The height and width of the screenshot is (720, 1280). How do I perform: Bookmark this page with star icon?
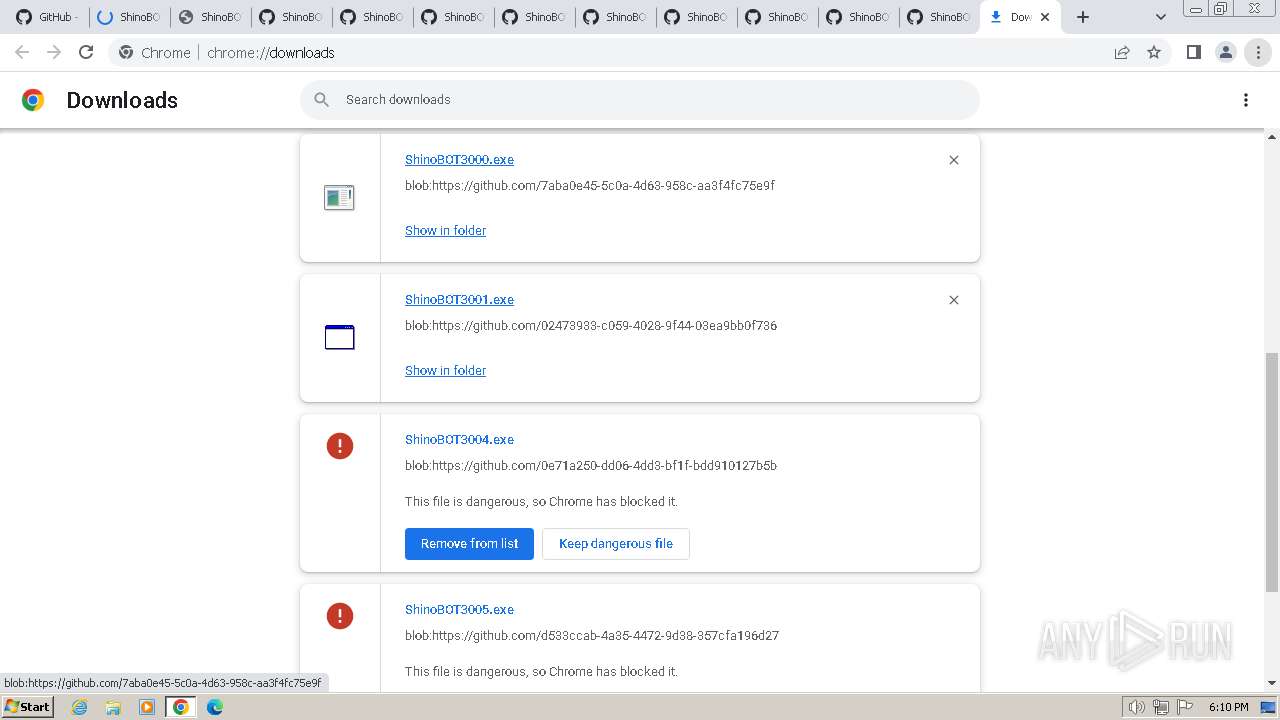point(1154,53)
